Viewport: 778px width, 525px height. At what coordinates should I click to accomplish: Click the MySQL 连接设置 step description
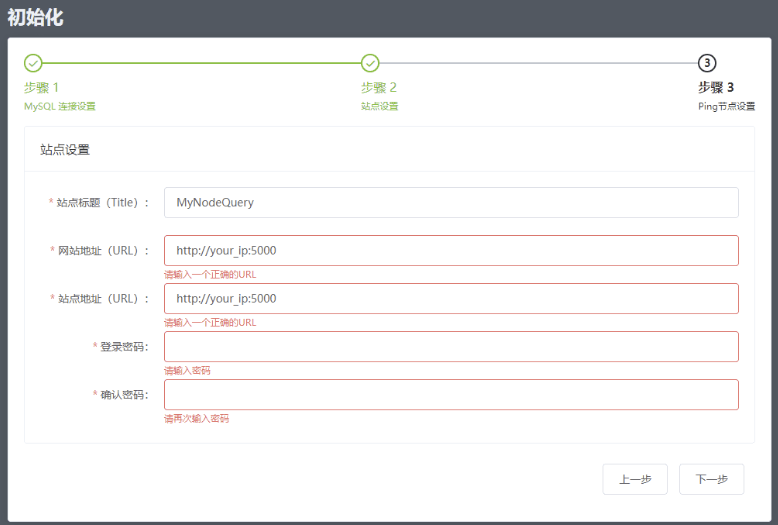60,106
